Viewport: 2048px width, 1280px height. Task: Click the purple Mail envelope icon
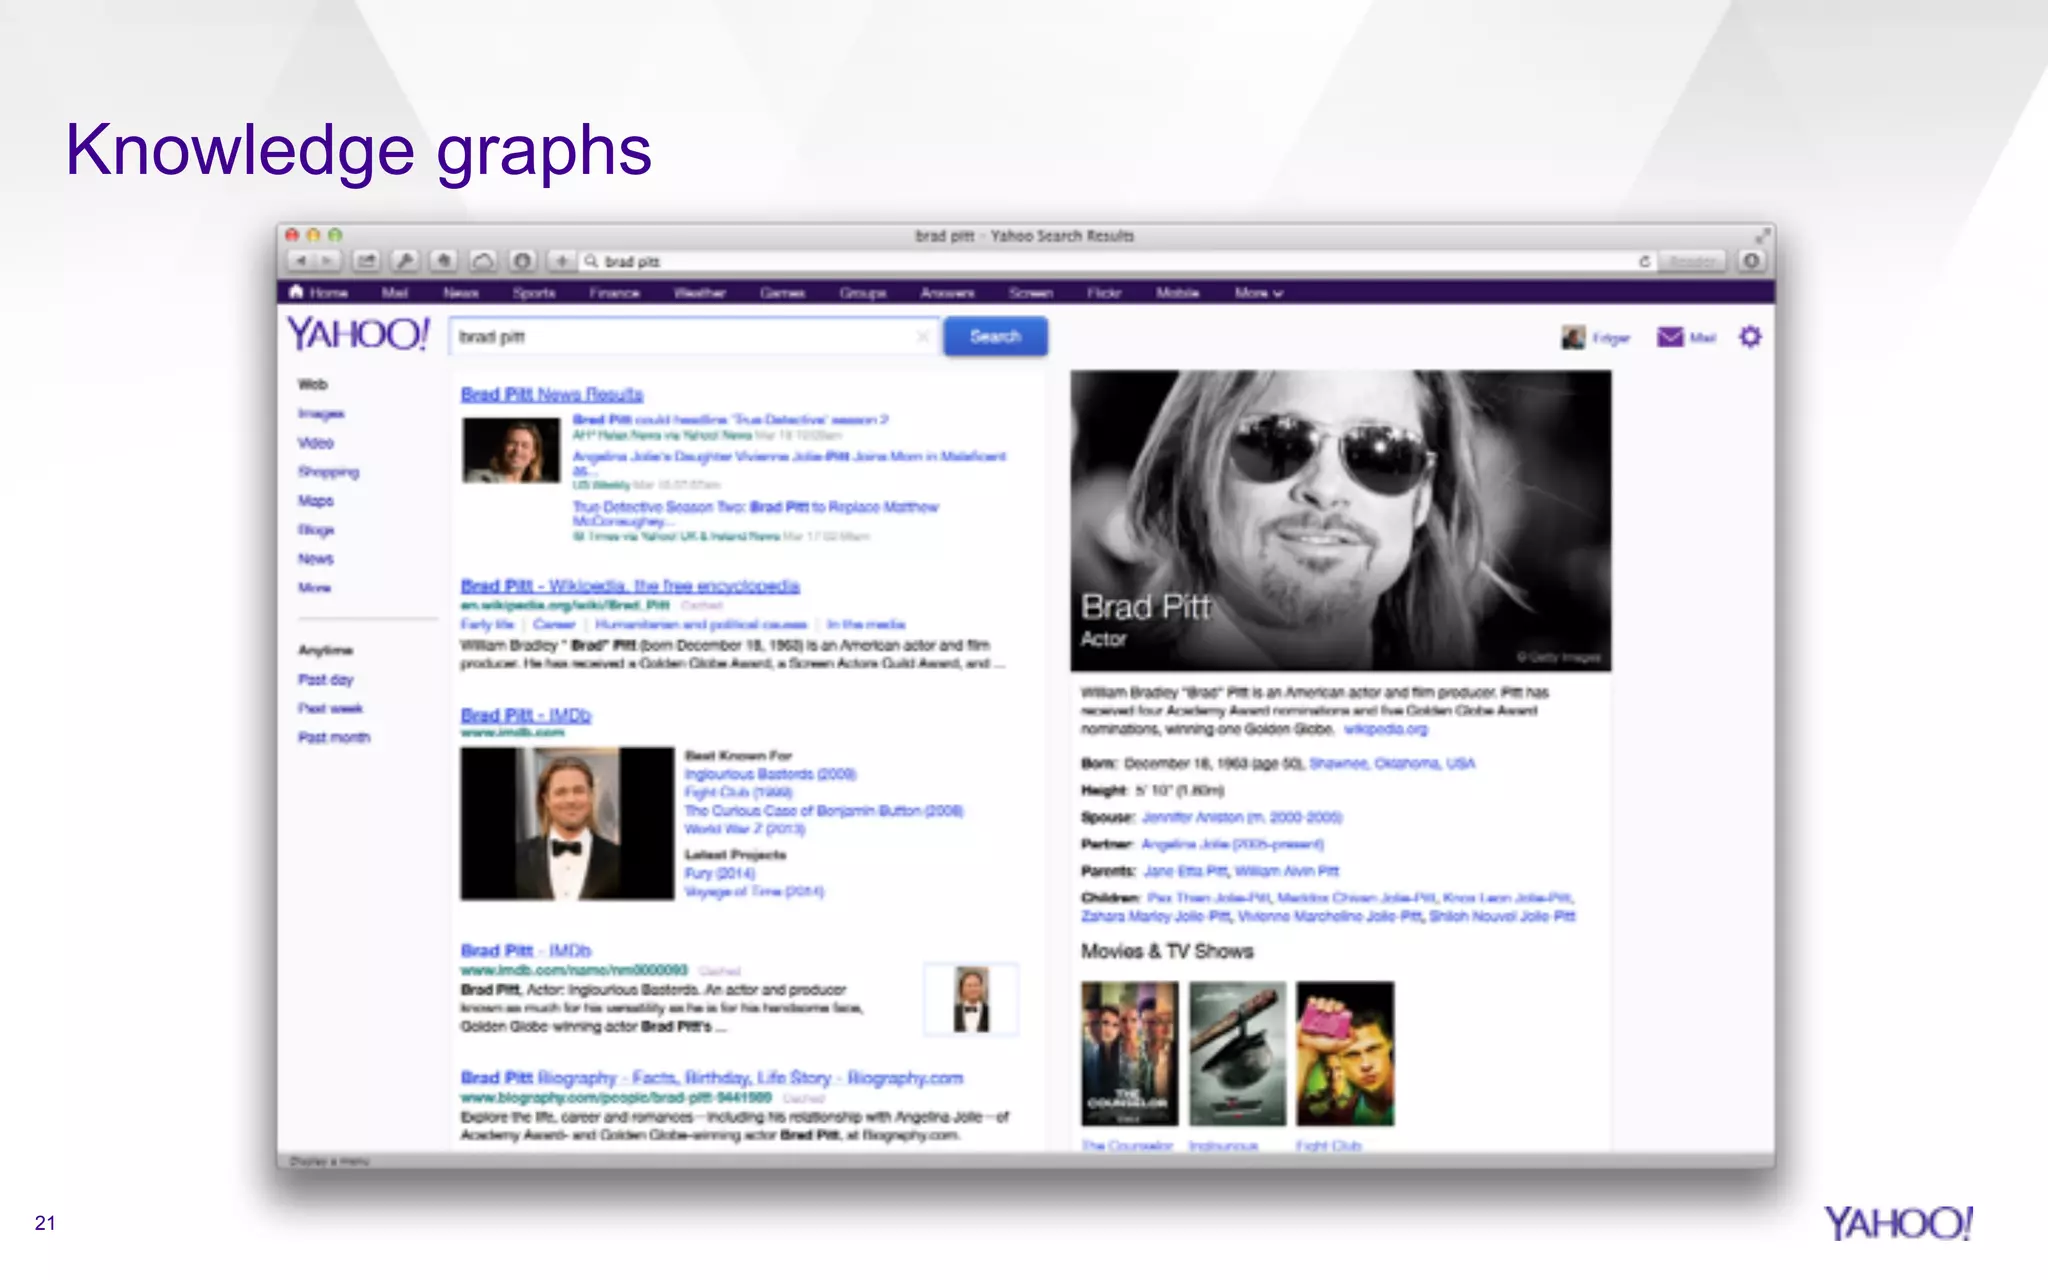(x=1669, y=337)
